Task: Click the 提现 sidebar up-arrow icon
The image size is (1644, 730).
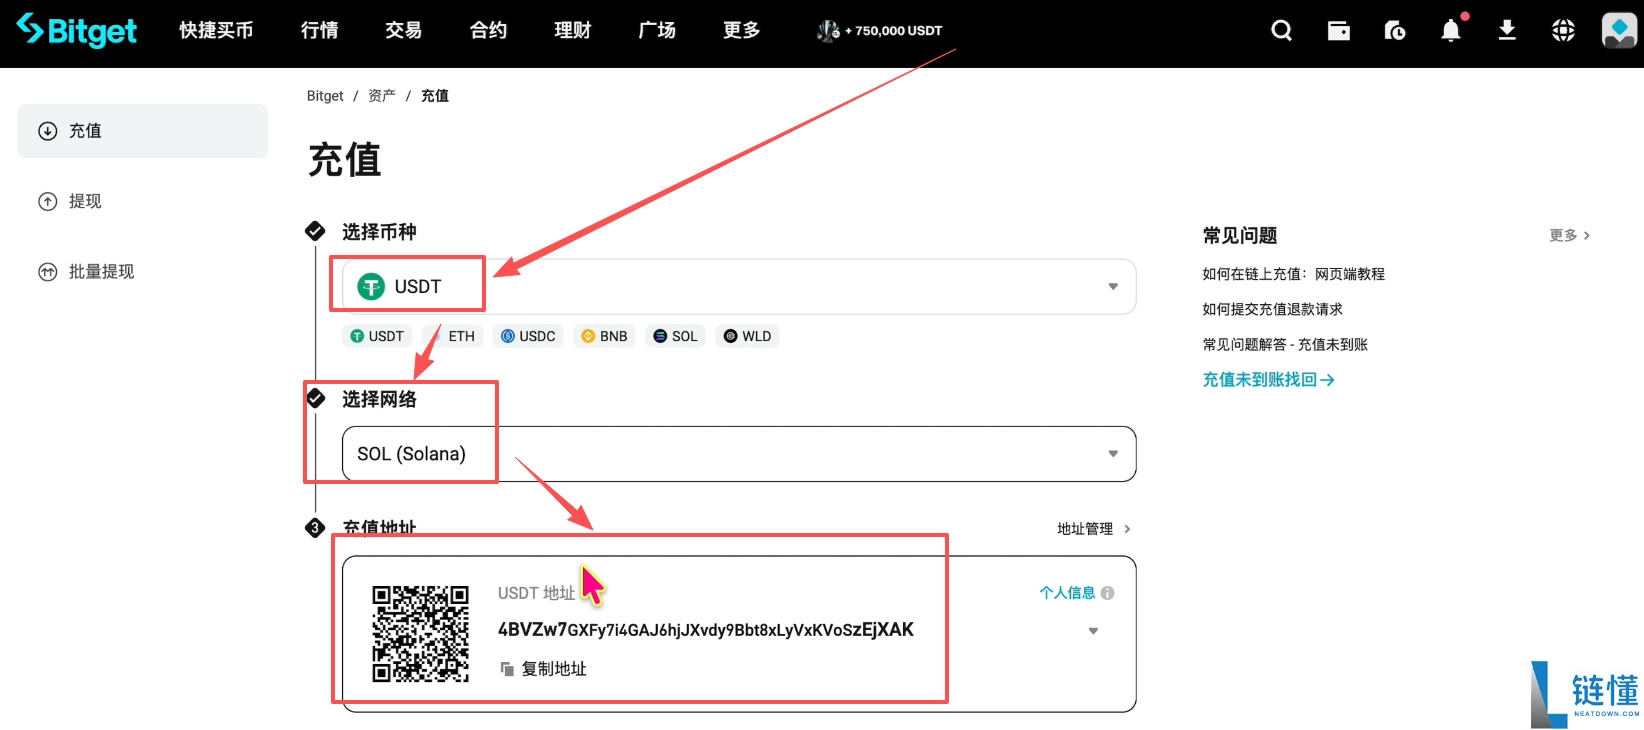Action: (x=47, y=201)
